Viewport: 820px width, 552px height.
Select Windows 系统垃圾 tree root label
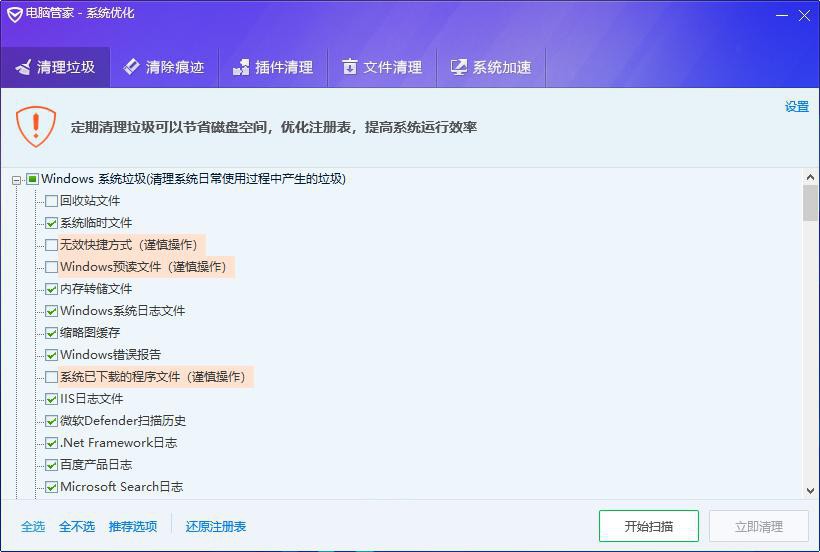pyautogui.click(x=193, y=179)
